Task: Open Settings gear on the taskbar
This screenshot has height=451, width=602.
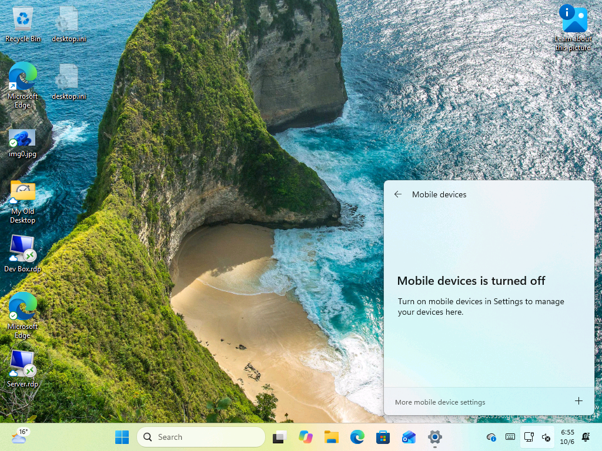Action: click(435, 437)
